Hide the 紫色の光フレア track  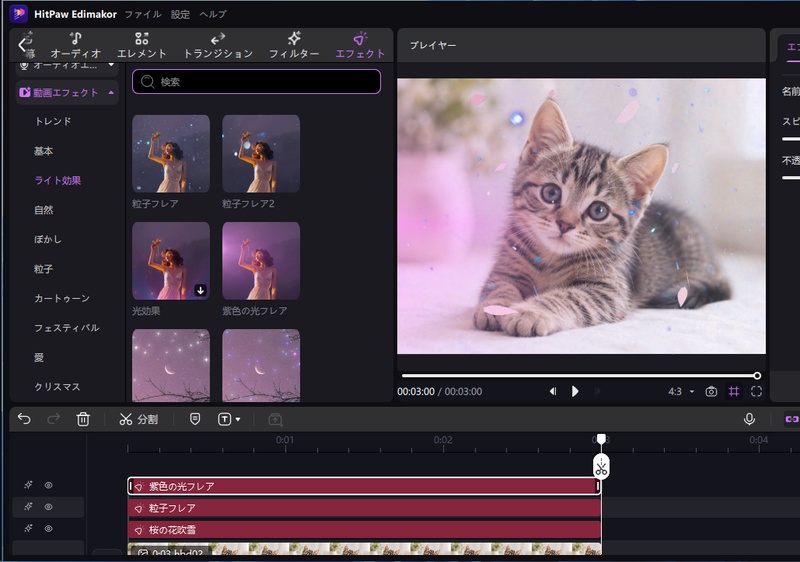click(x=48, y=486)
